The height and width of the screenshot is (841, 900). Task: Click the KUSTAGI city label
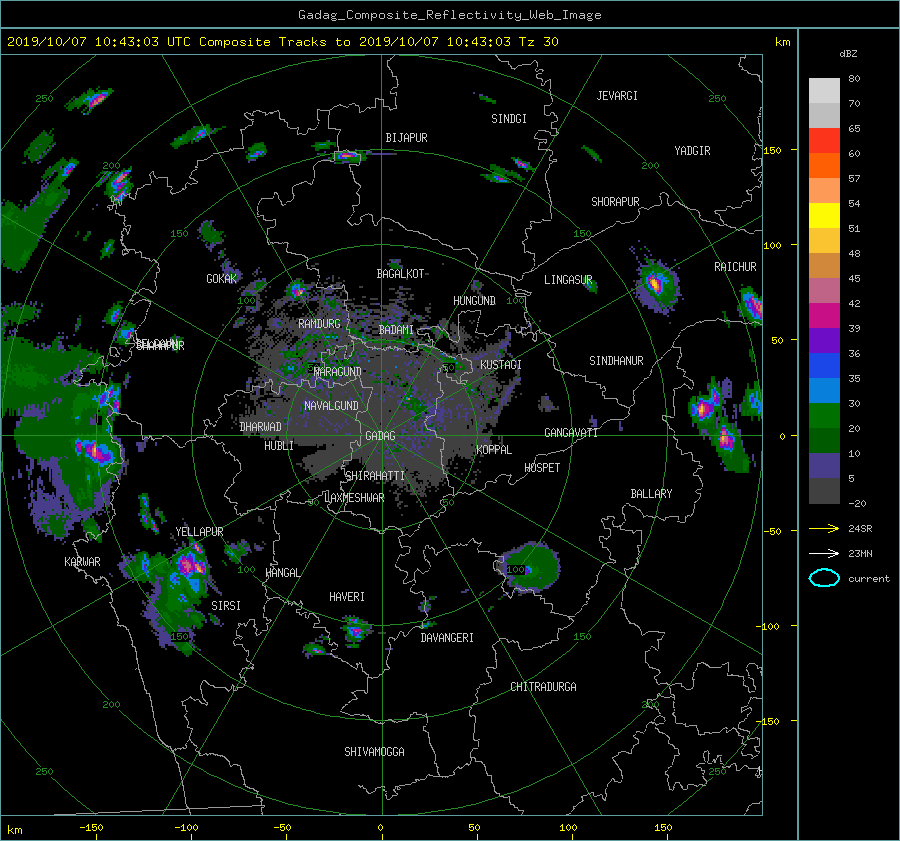(501, 365)
